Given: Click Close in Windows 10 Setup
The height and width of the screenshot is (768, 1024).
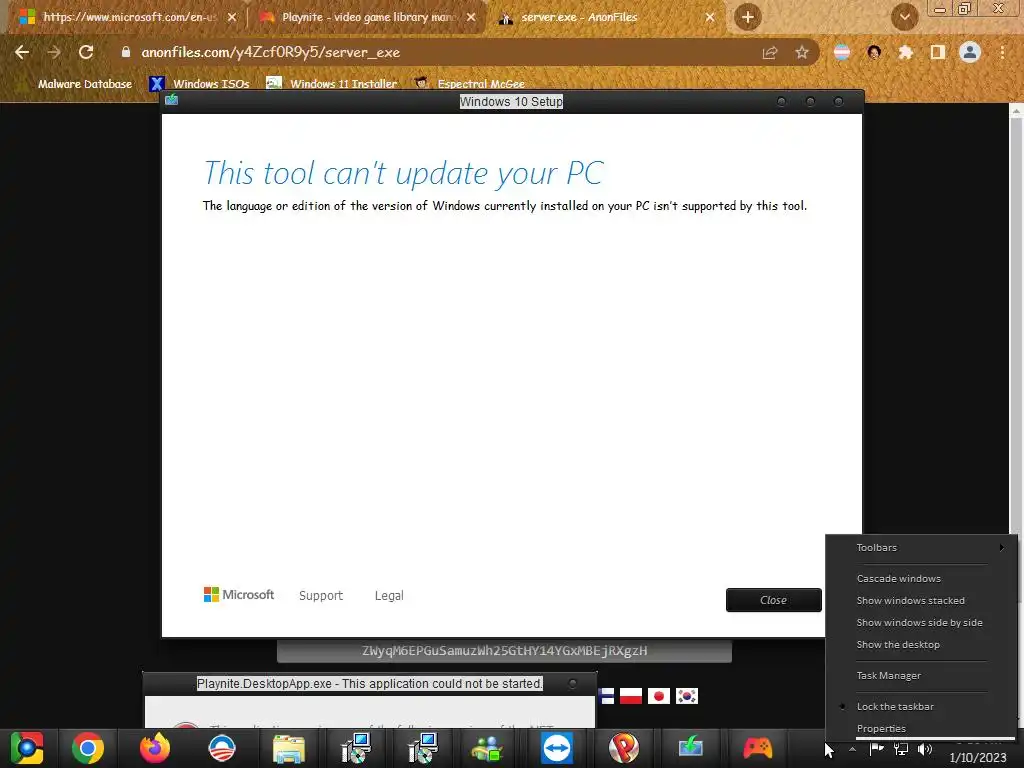Looking at the screenshot, I should click(x=773, y=600).
